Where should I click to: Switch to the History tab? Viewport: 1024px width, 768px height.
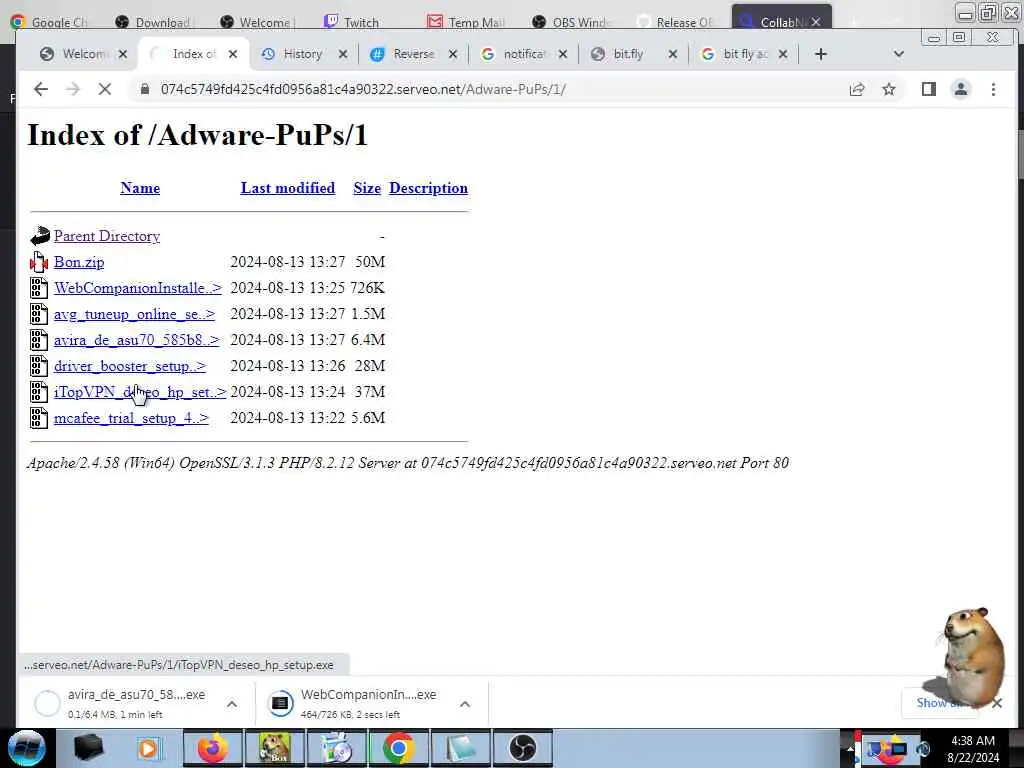pos(302,54)
